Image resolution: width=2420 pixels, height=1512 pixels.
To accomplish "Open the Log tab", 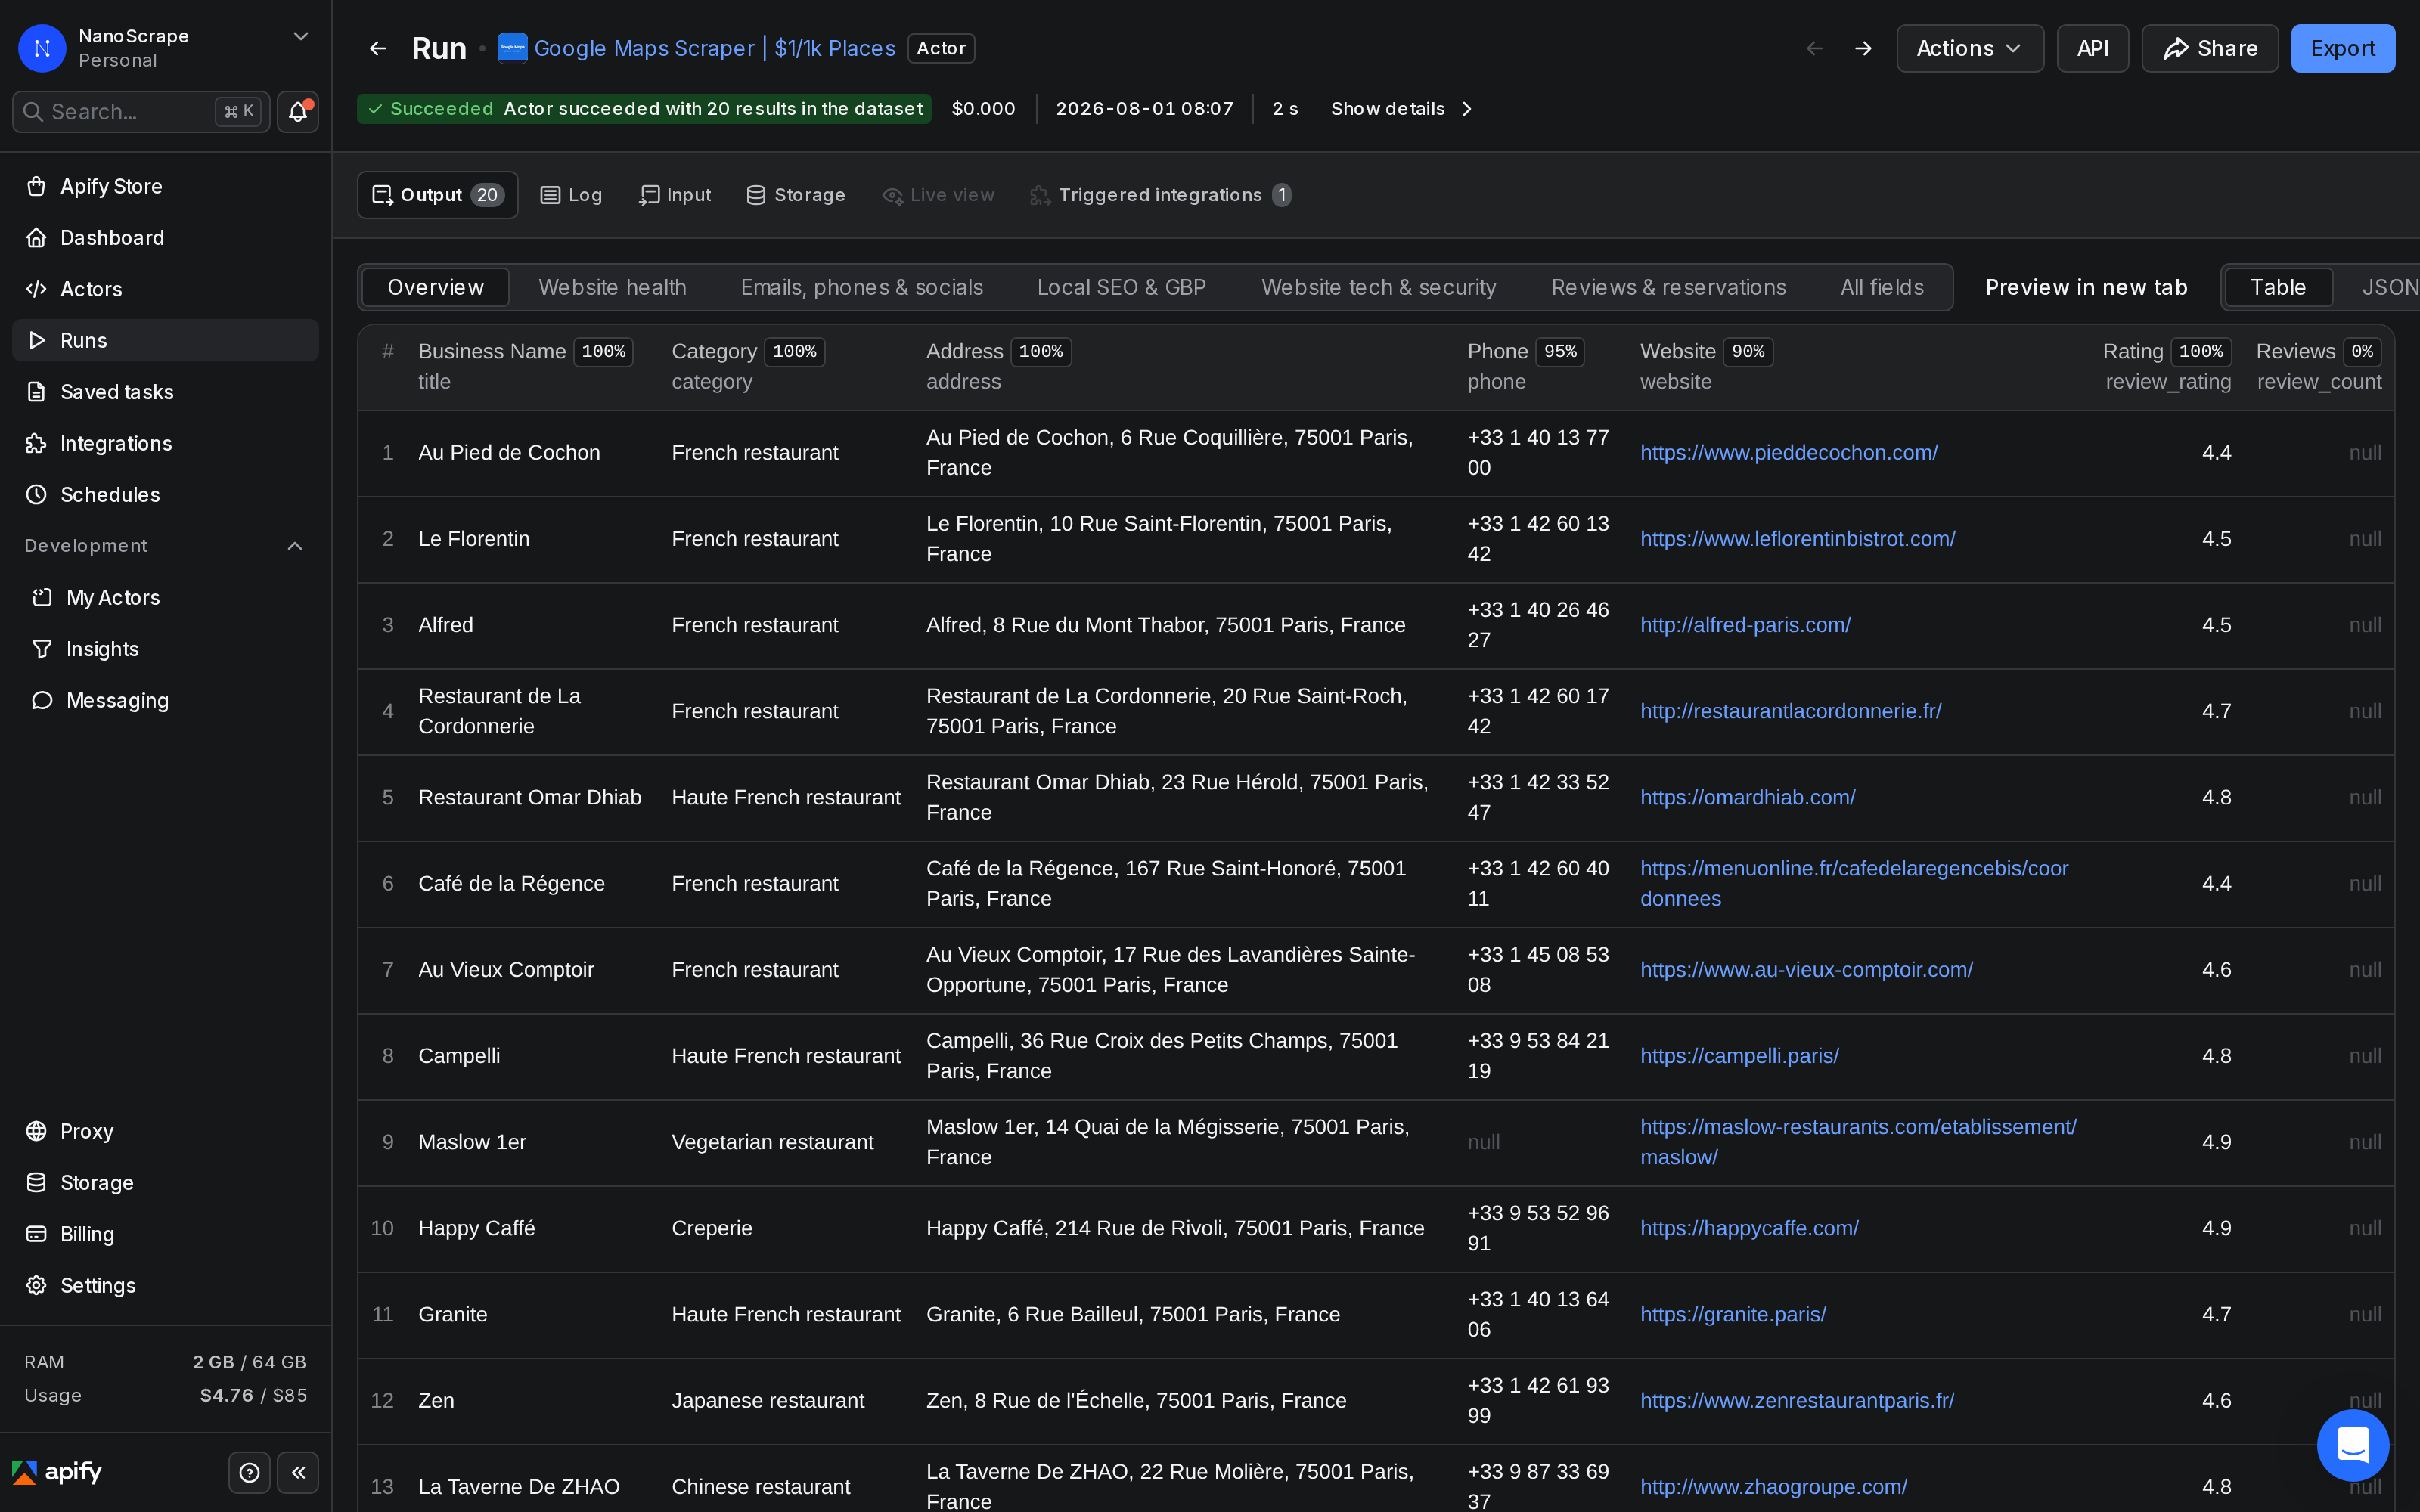I will [571, 195].
